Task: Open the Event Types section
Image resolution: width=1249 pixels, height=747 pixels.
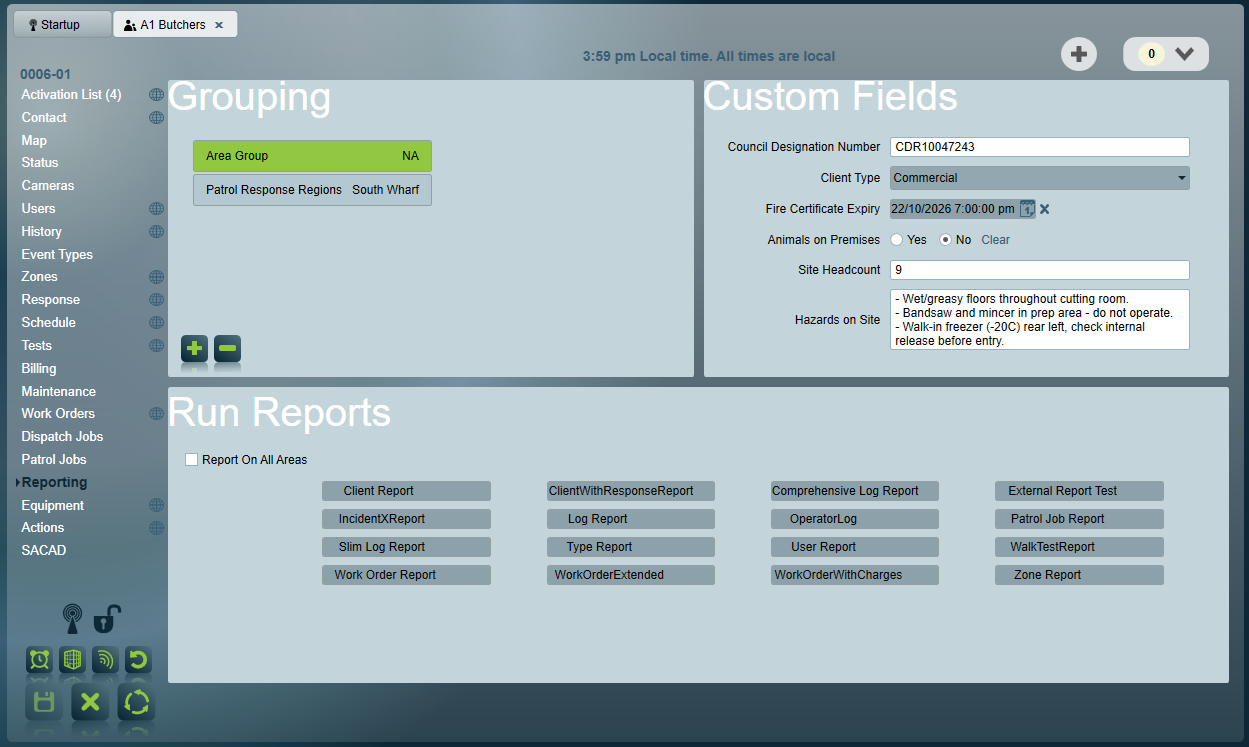Action: click(x=57, y=255)
